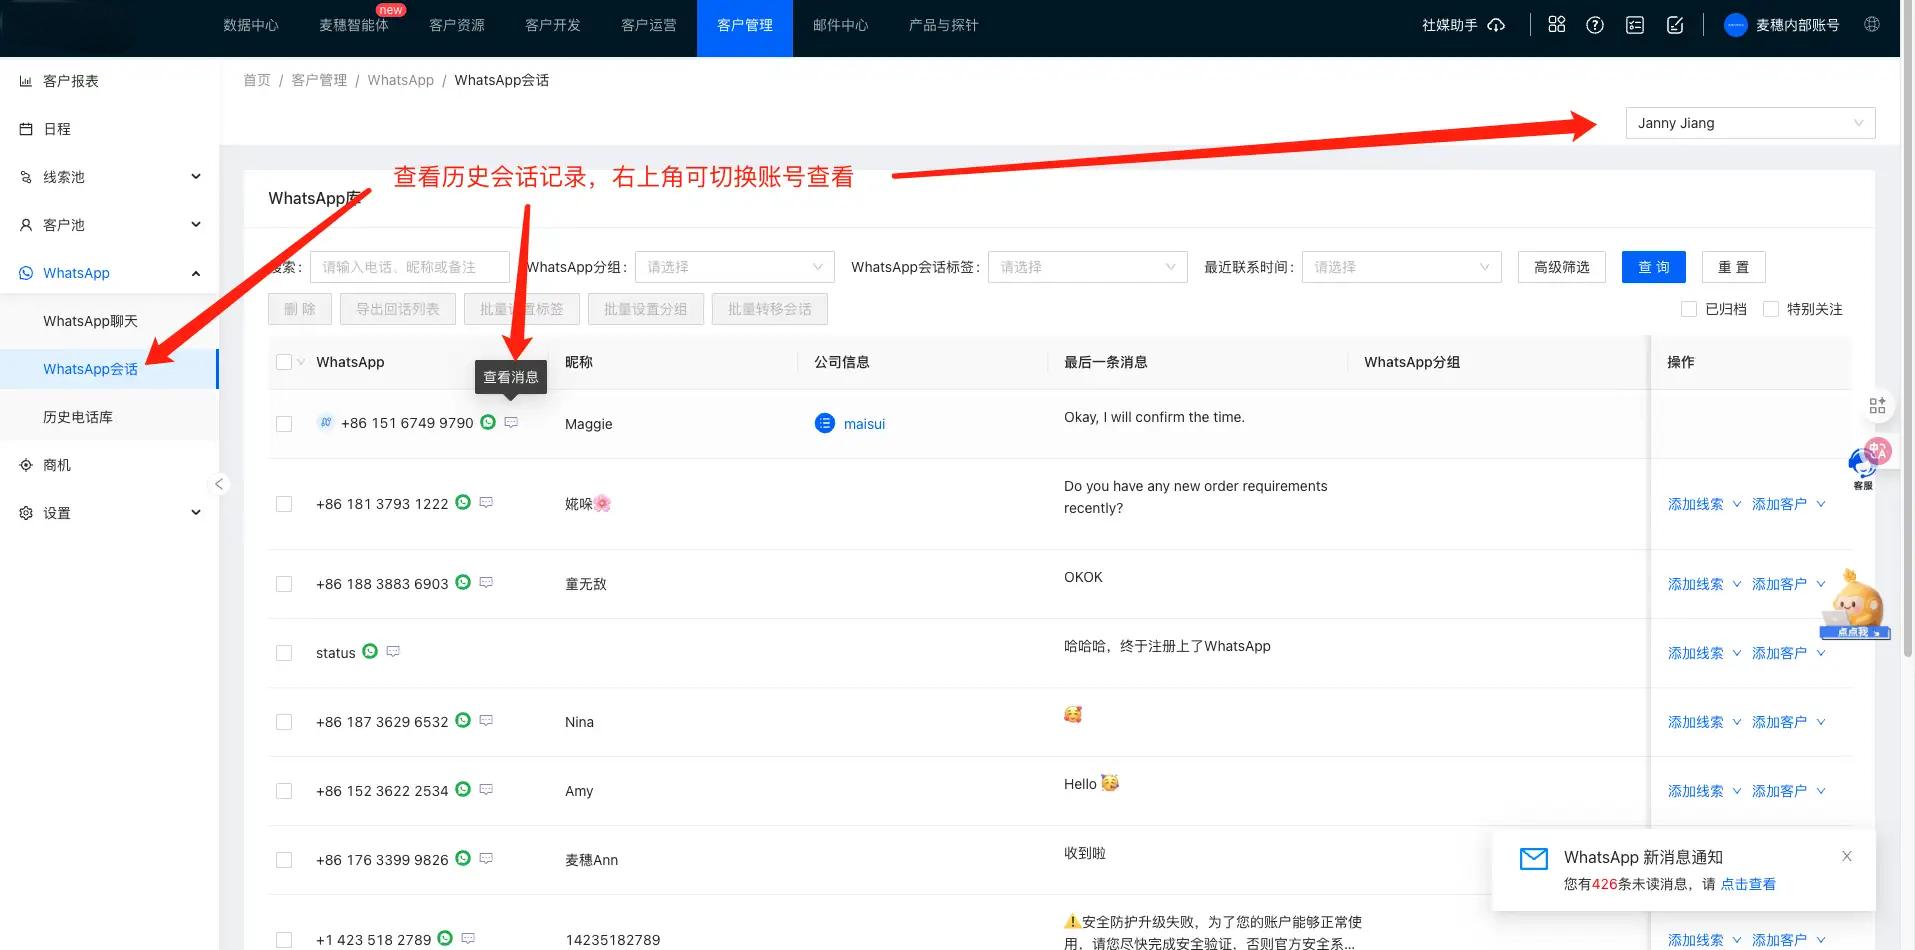
Task: Open view message icon for Maggie's number
Action: (x=511, y=423)
